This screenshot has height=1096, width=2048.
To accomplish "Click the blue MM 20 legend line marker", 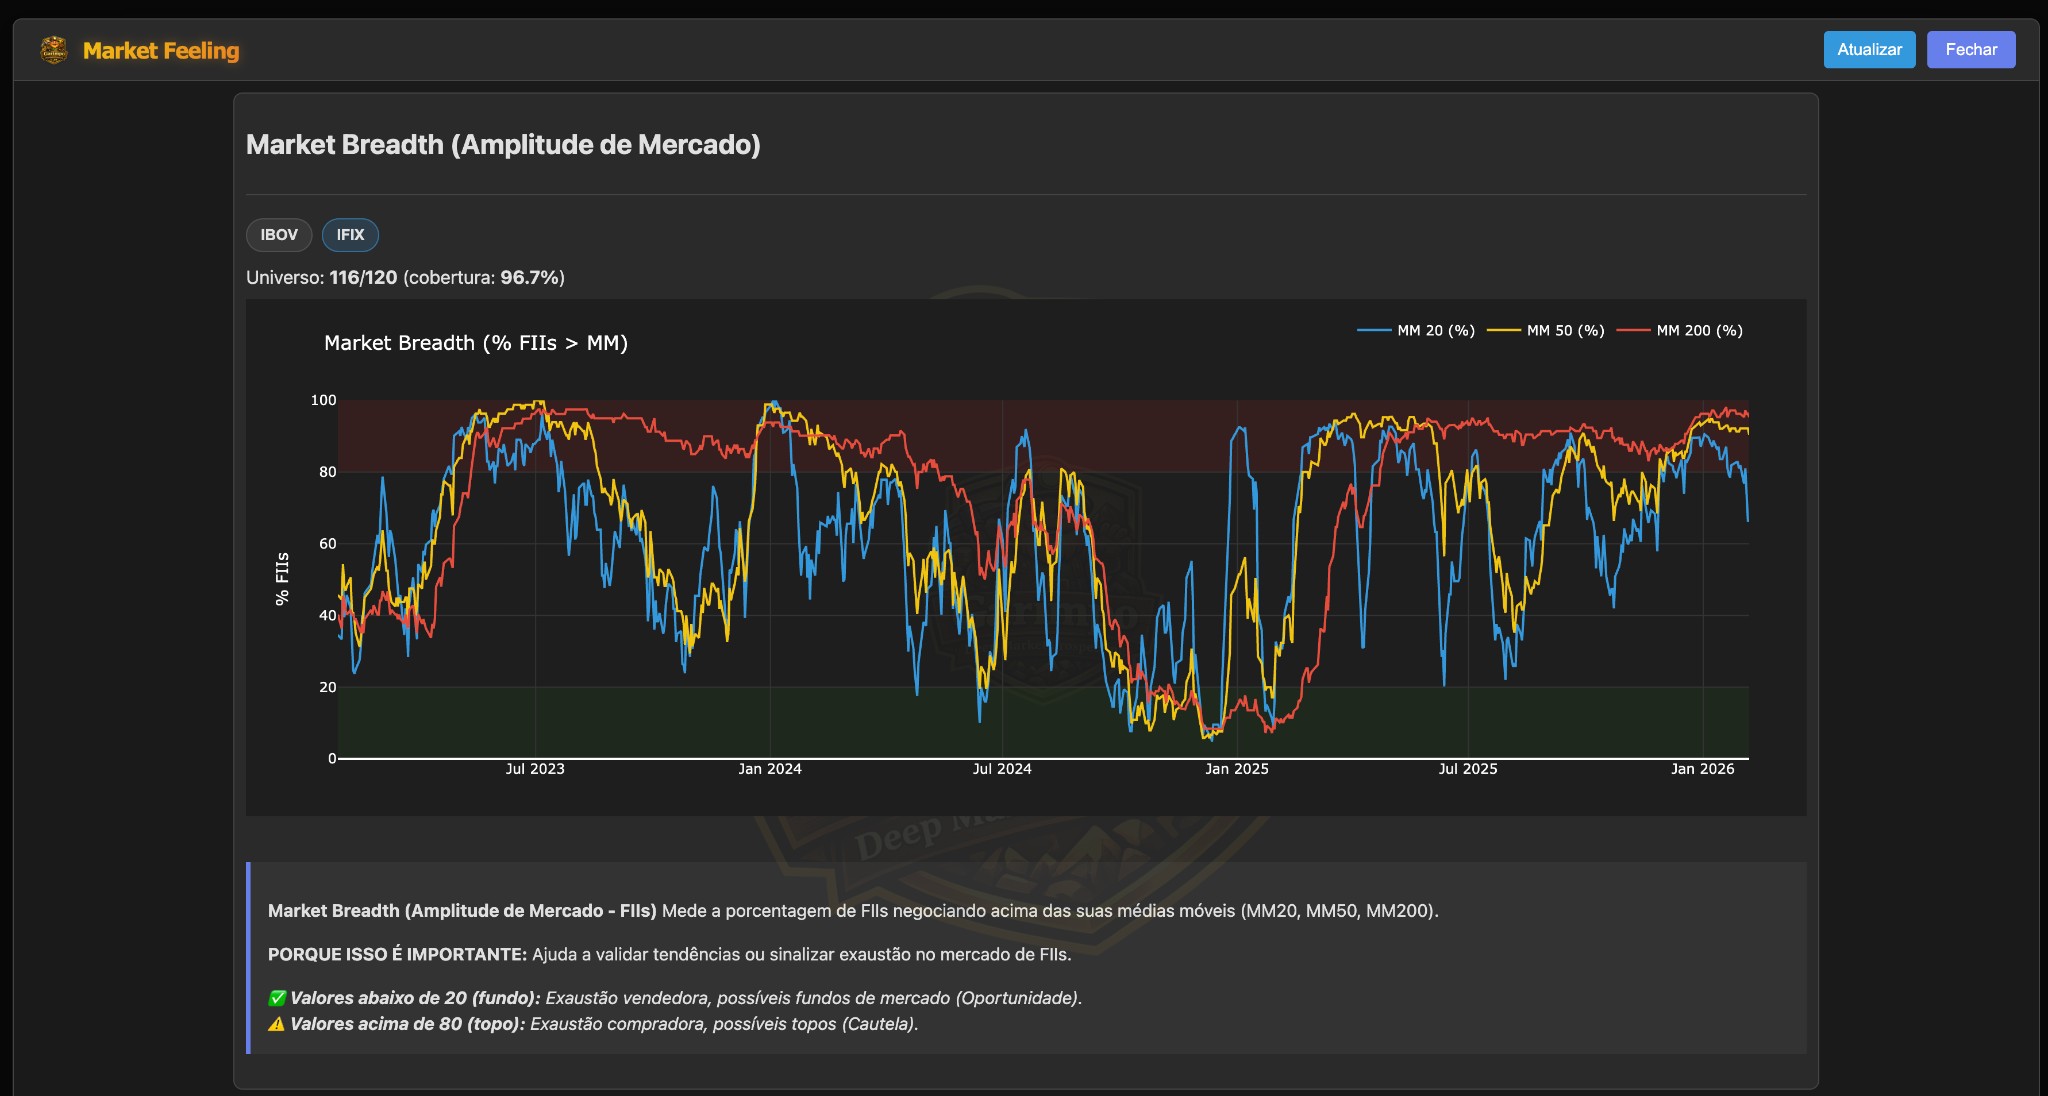I will 1375,330.
